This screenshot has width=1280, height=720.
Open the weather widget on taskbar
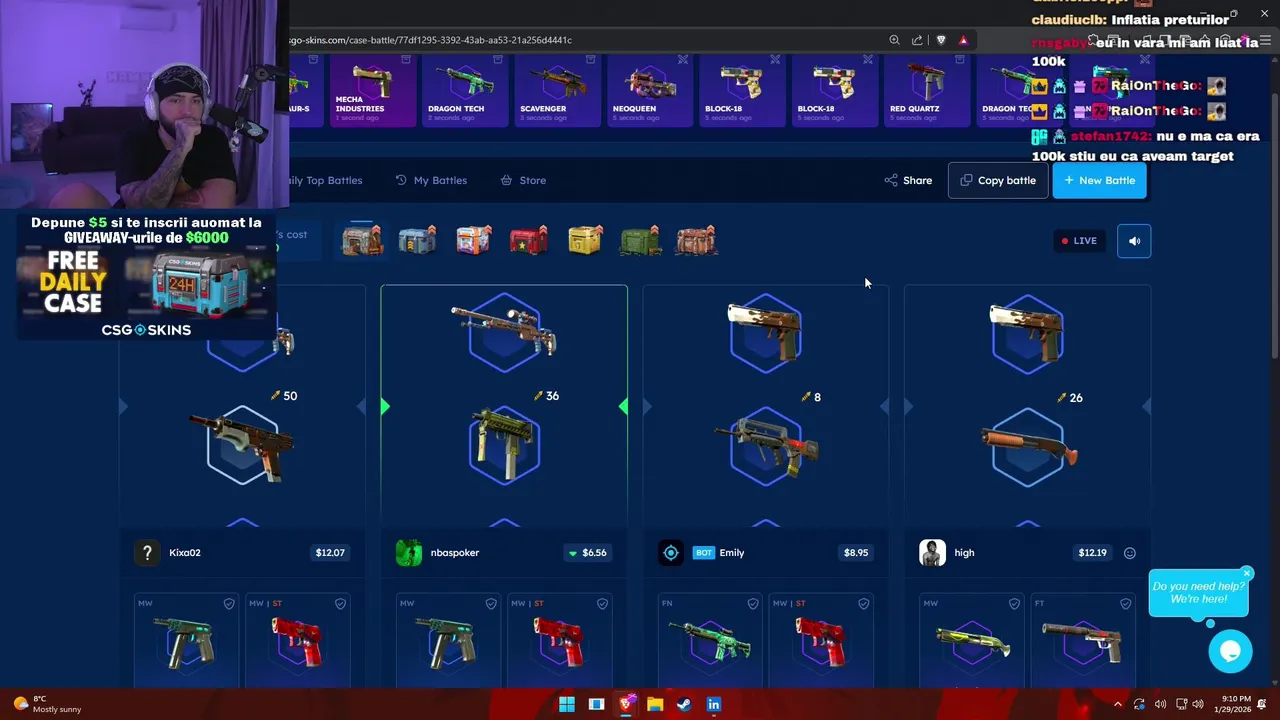point(46,704)
